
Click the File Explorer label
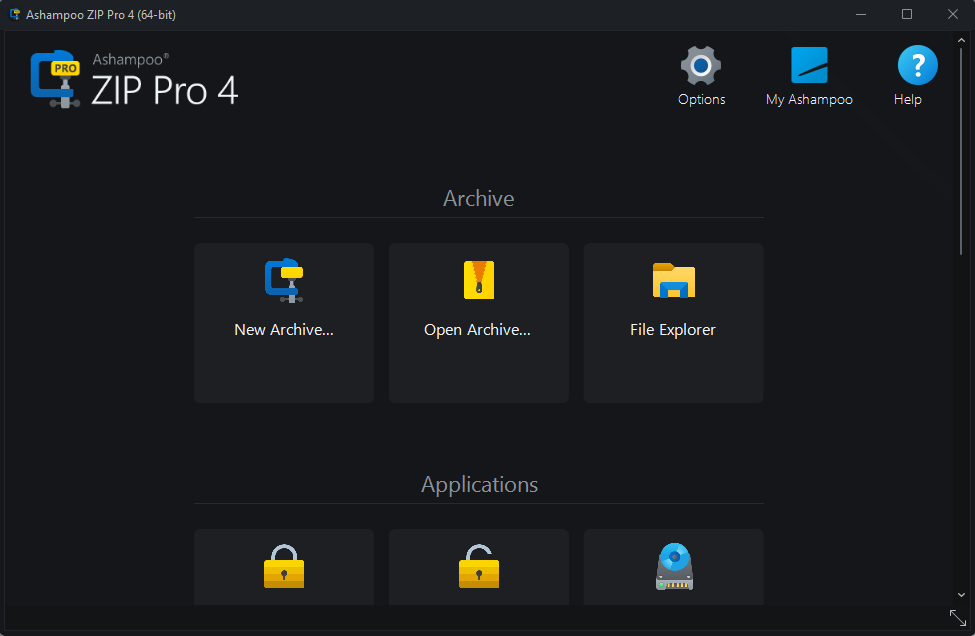point(673,330)
